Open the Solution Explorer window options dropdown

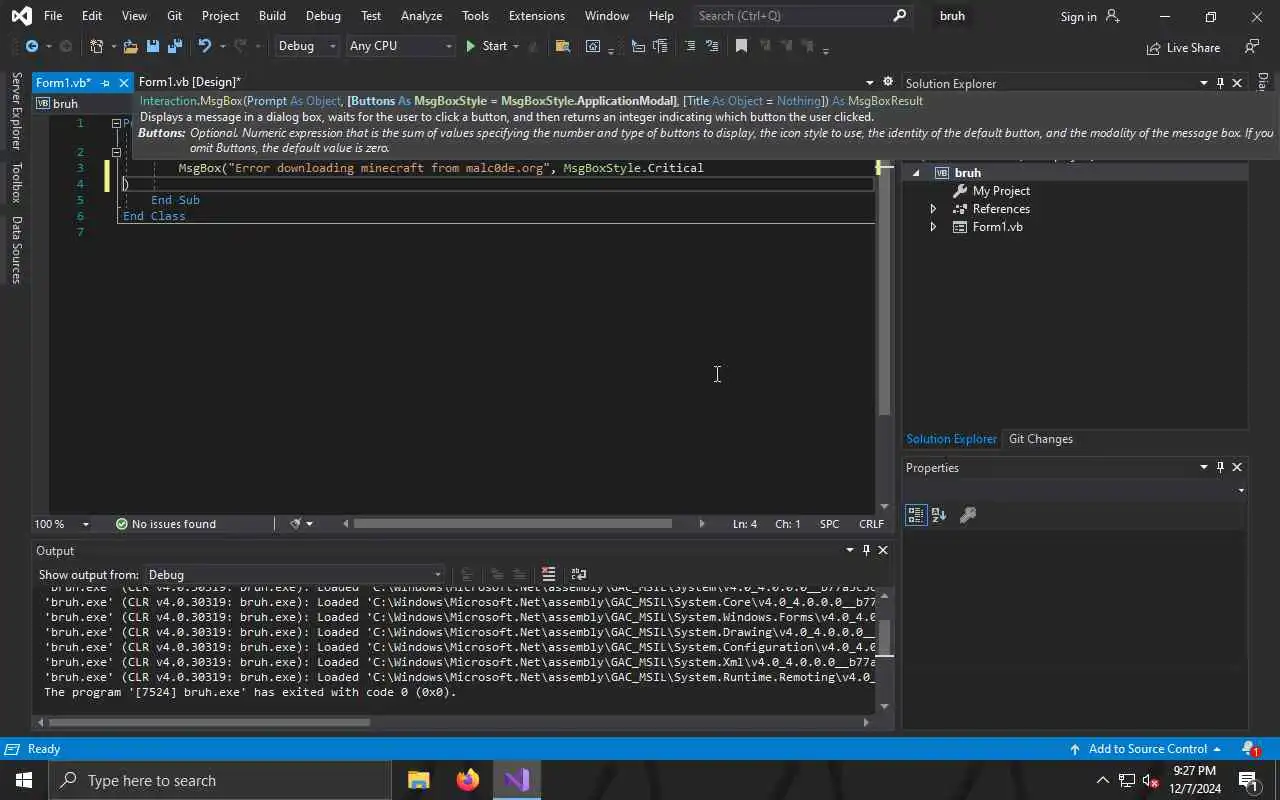[x=1203, y=83]
